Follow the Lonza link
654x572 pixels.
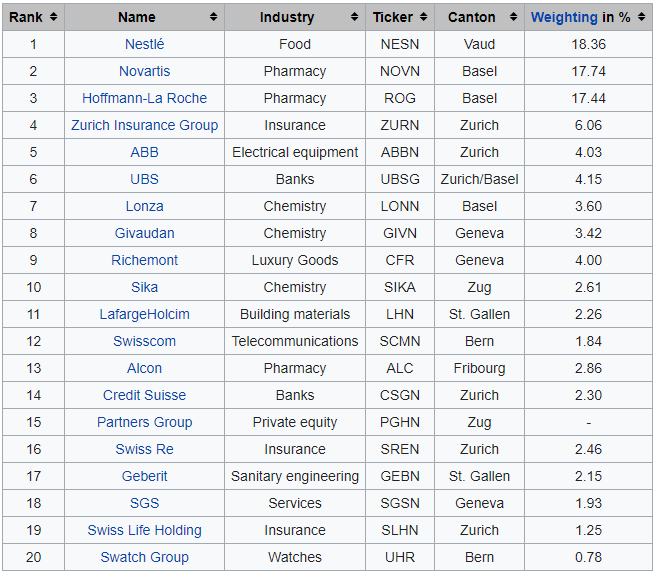(144, 206)
